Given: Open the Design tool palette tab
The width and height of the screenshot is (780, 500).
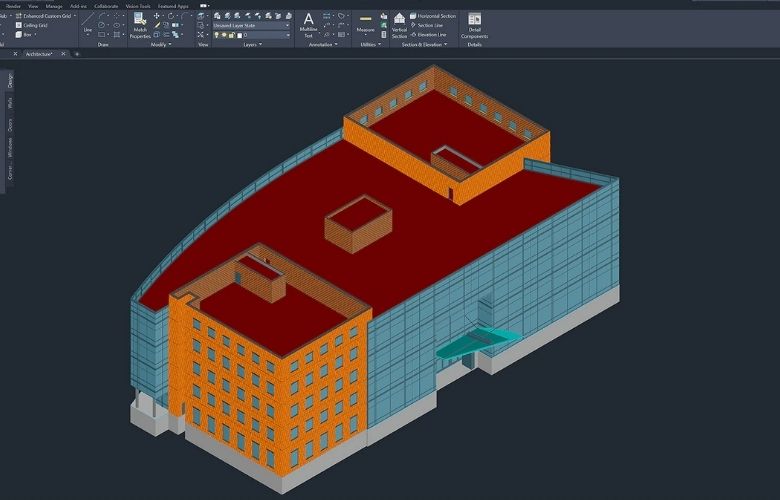Looking at the screenshot, I should pyautogui.click(x=10, y=81).
